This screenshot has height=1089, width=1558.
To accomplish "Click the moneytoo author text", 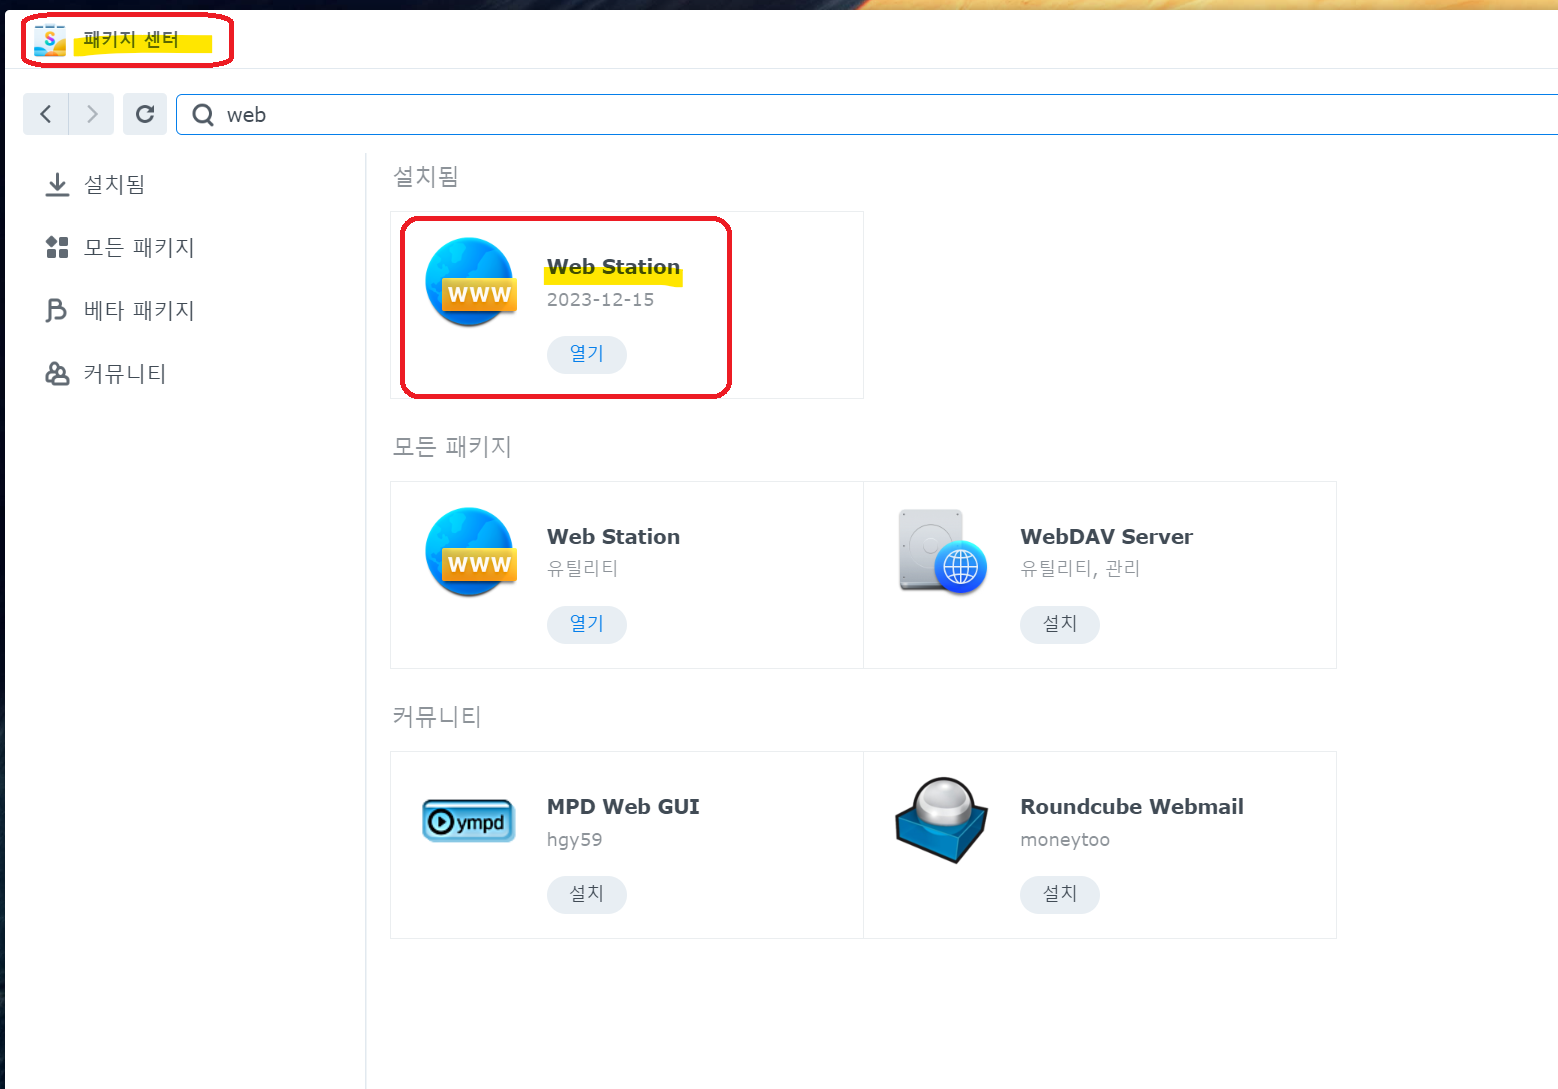I will pyautogui.click(x=1065, y=840).
